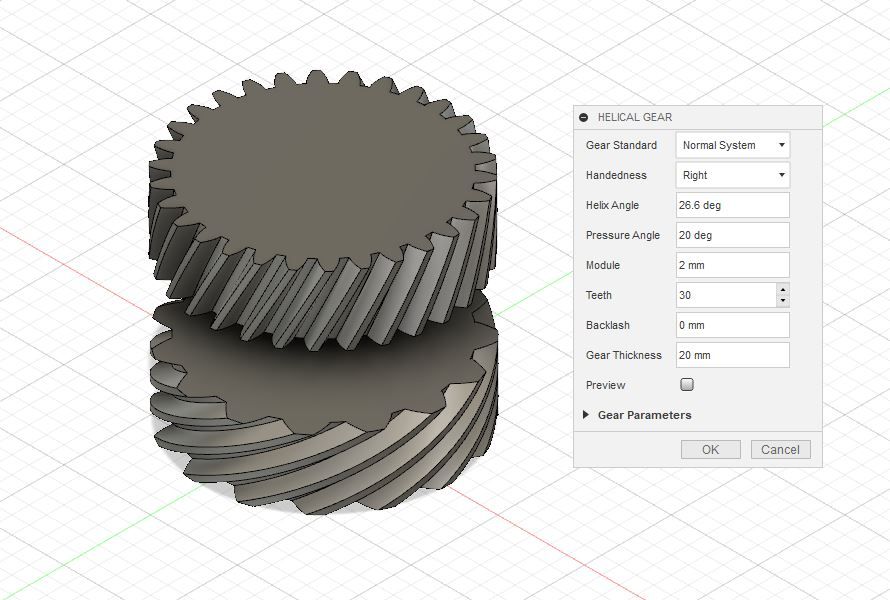Click the Gear Thickness label
This screenshot has height=600, width=890.
pos(623,355)
